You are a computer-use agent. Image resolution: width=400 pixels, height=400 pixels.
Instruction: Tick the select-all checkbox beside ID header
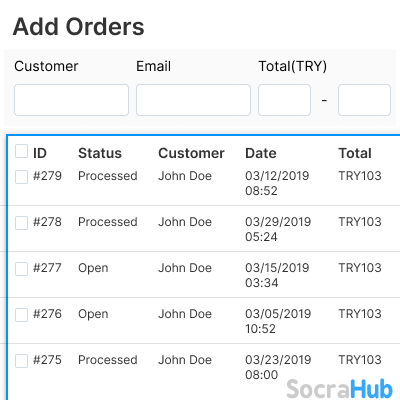tap(22, 151)
